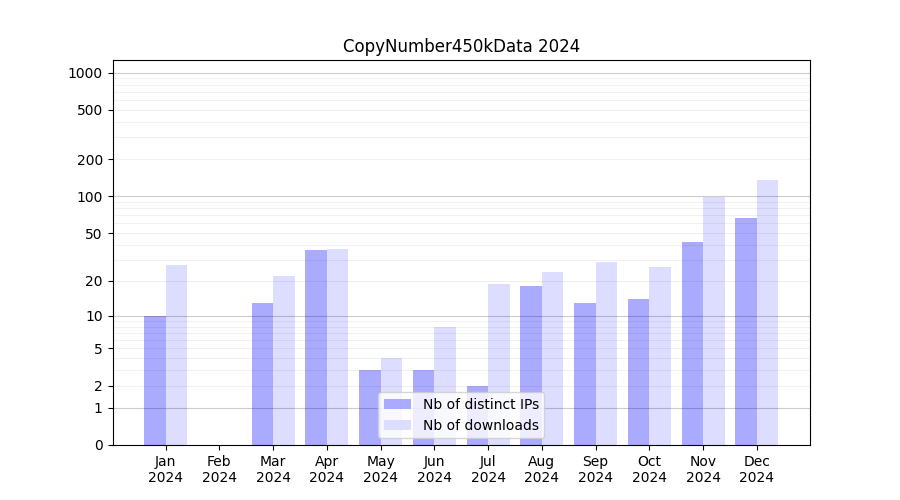Select the 'Nb of distinct IPs' legend label

[x=480, y=404]
